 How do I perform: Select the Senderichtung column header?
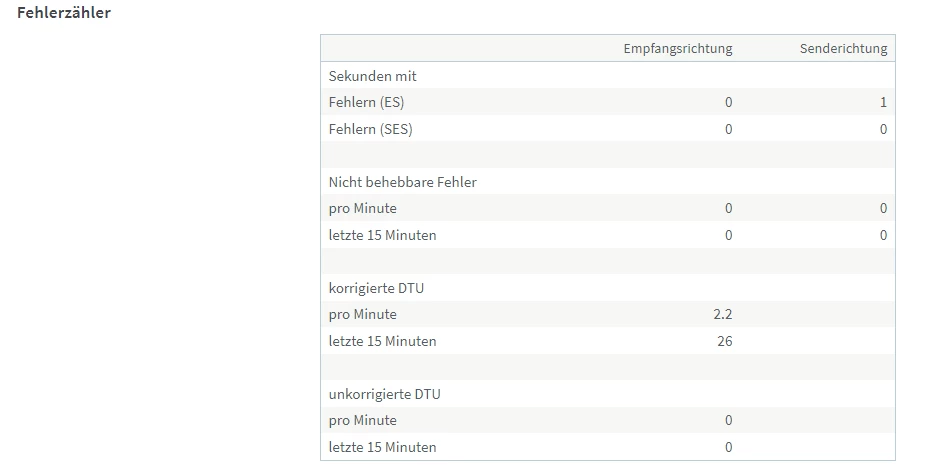(x=842, y=49)
